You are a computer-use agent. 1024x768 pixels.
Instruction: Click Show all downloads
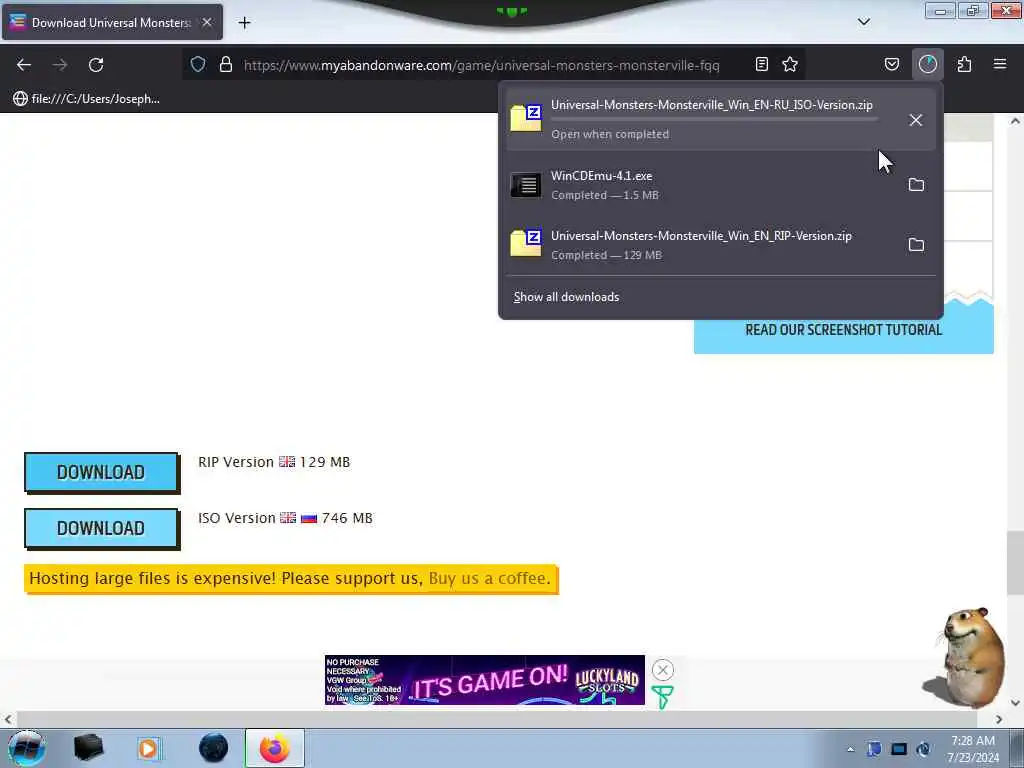566,297
